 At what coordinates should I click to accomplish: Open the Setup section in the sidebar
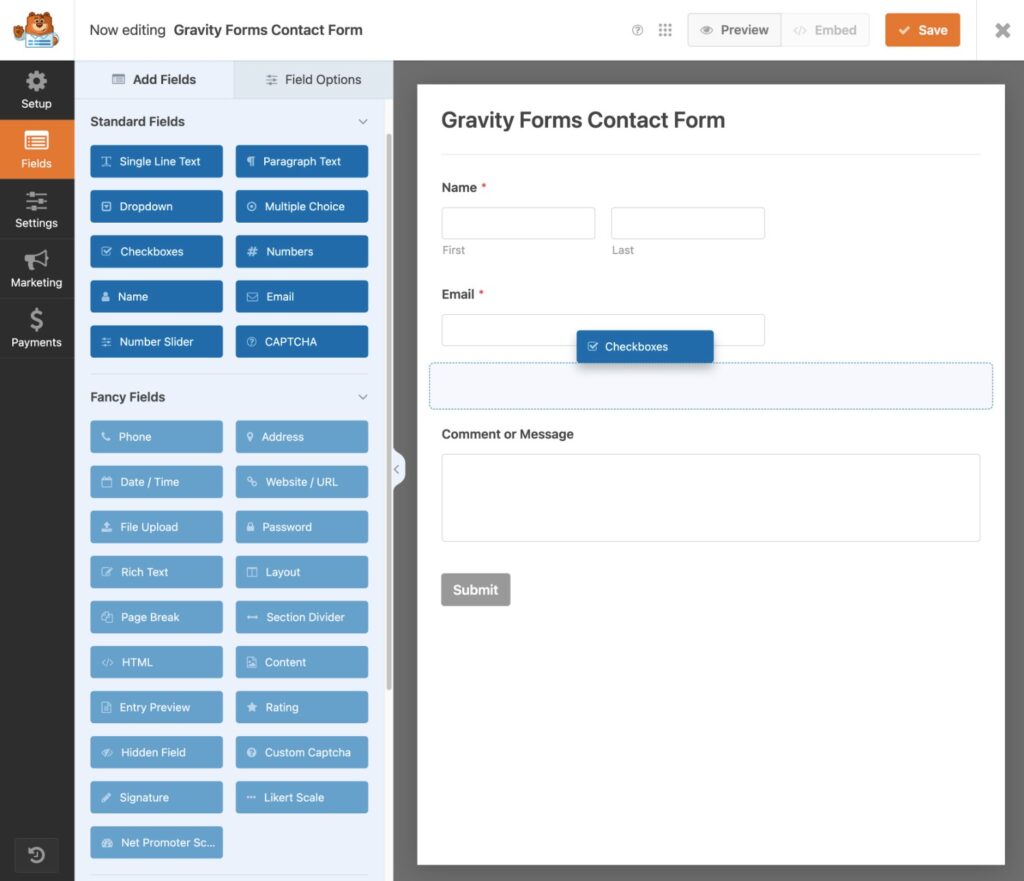(36, 90)
